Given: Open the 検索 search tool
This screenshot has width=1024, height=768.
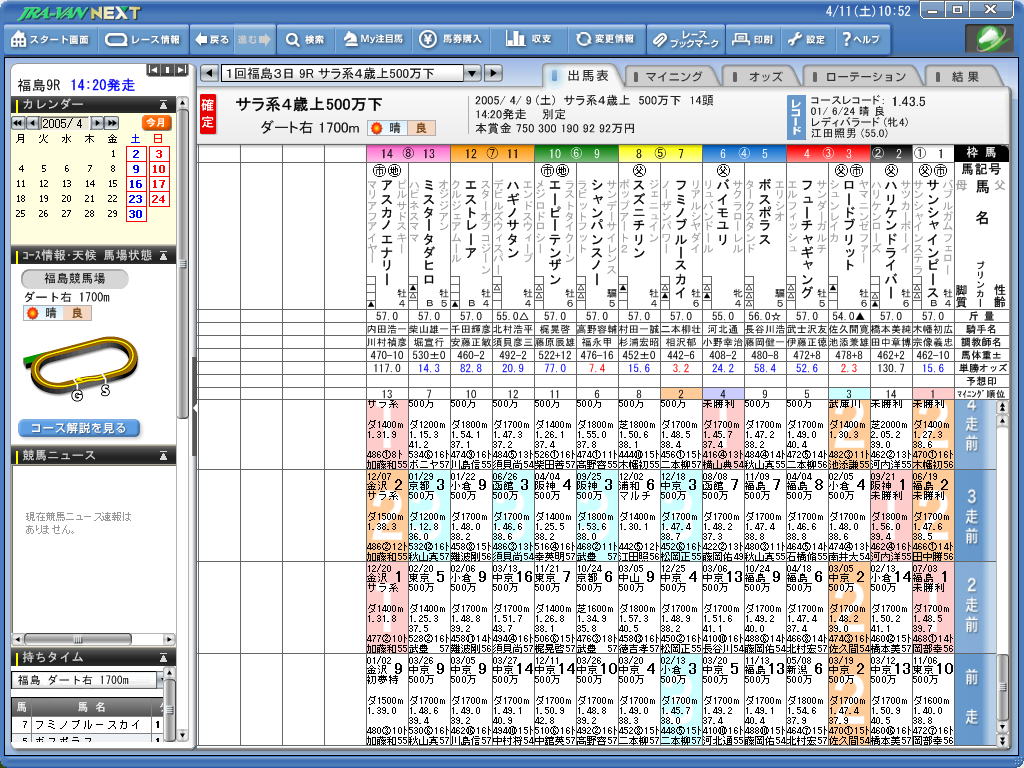Looking at the screenshot, I should 306,40.
